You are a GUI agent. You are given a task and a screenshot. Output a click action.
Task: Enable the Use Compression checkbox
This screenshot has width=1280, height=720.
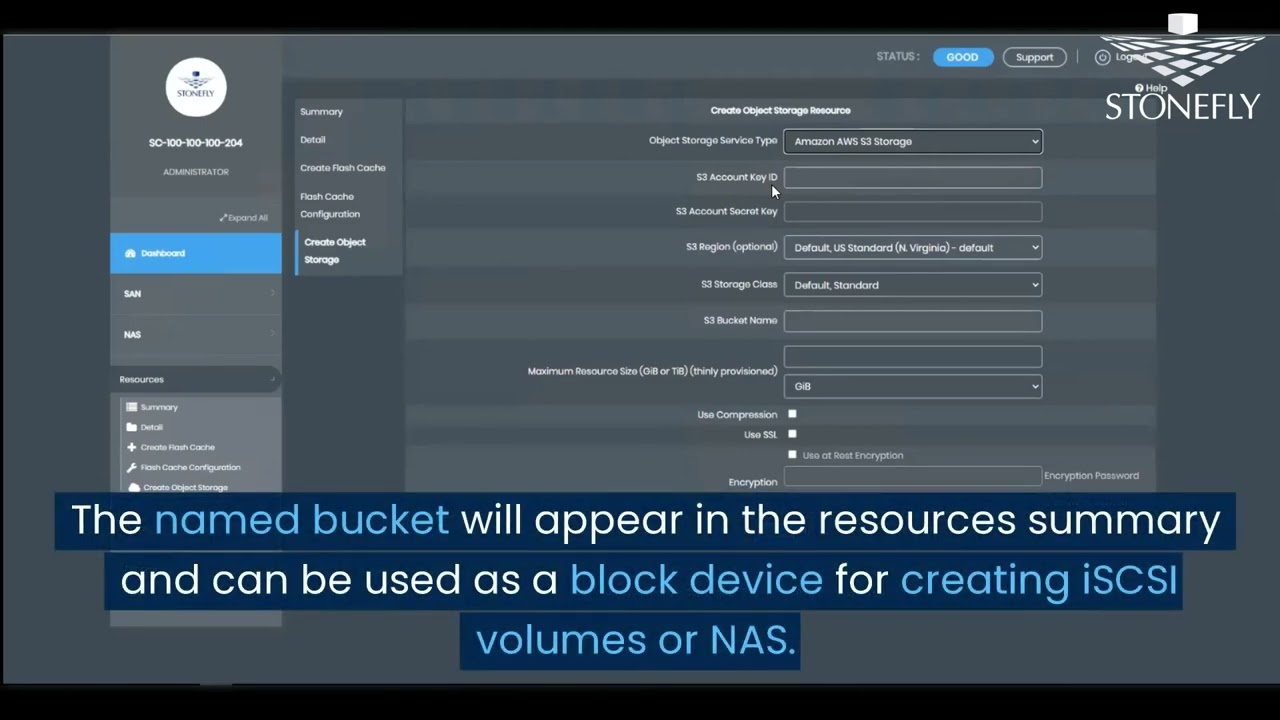792,414
